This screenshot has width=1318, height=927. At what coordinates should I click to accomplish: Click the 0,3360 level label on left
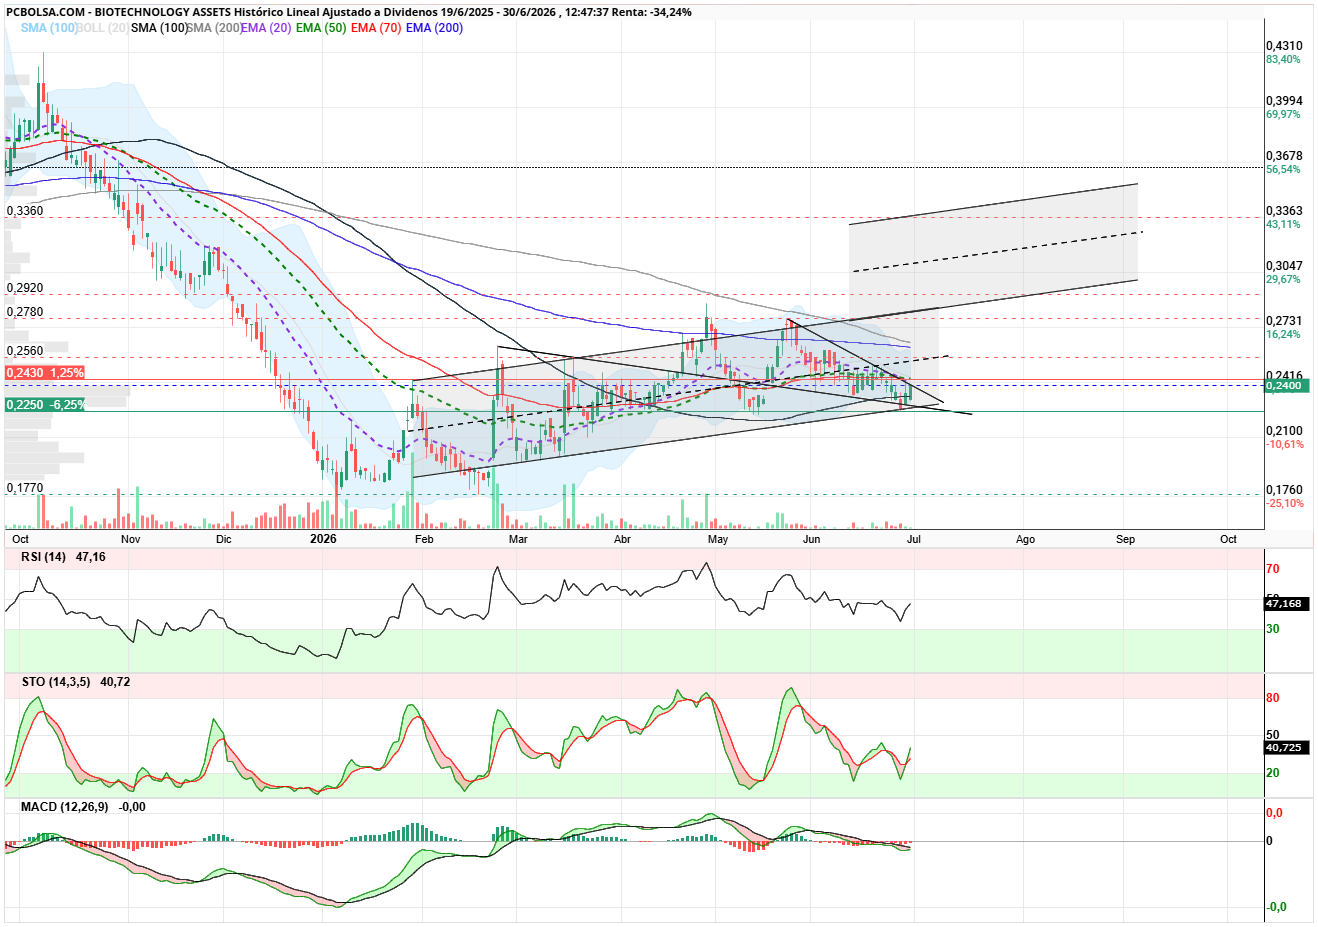[x=25, y=211]
